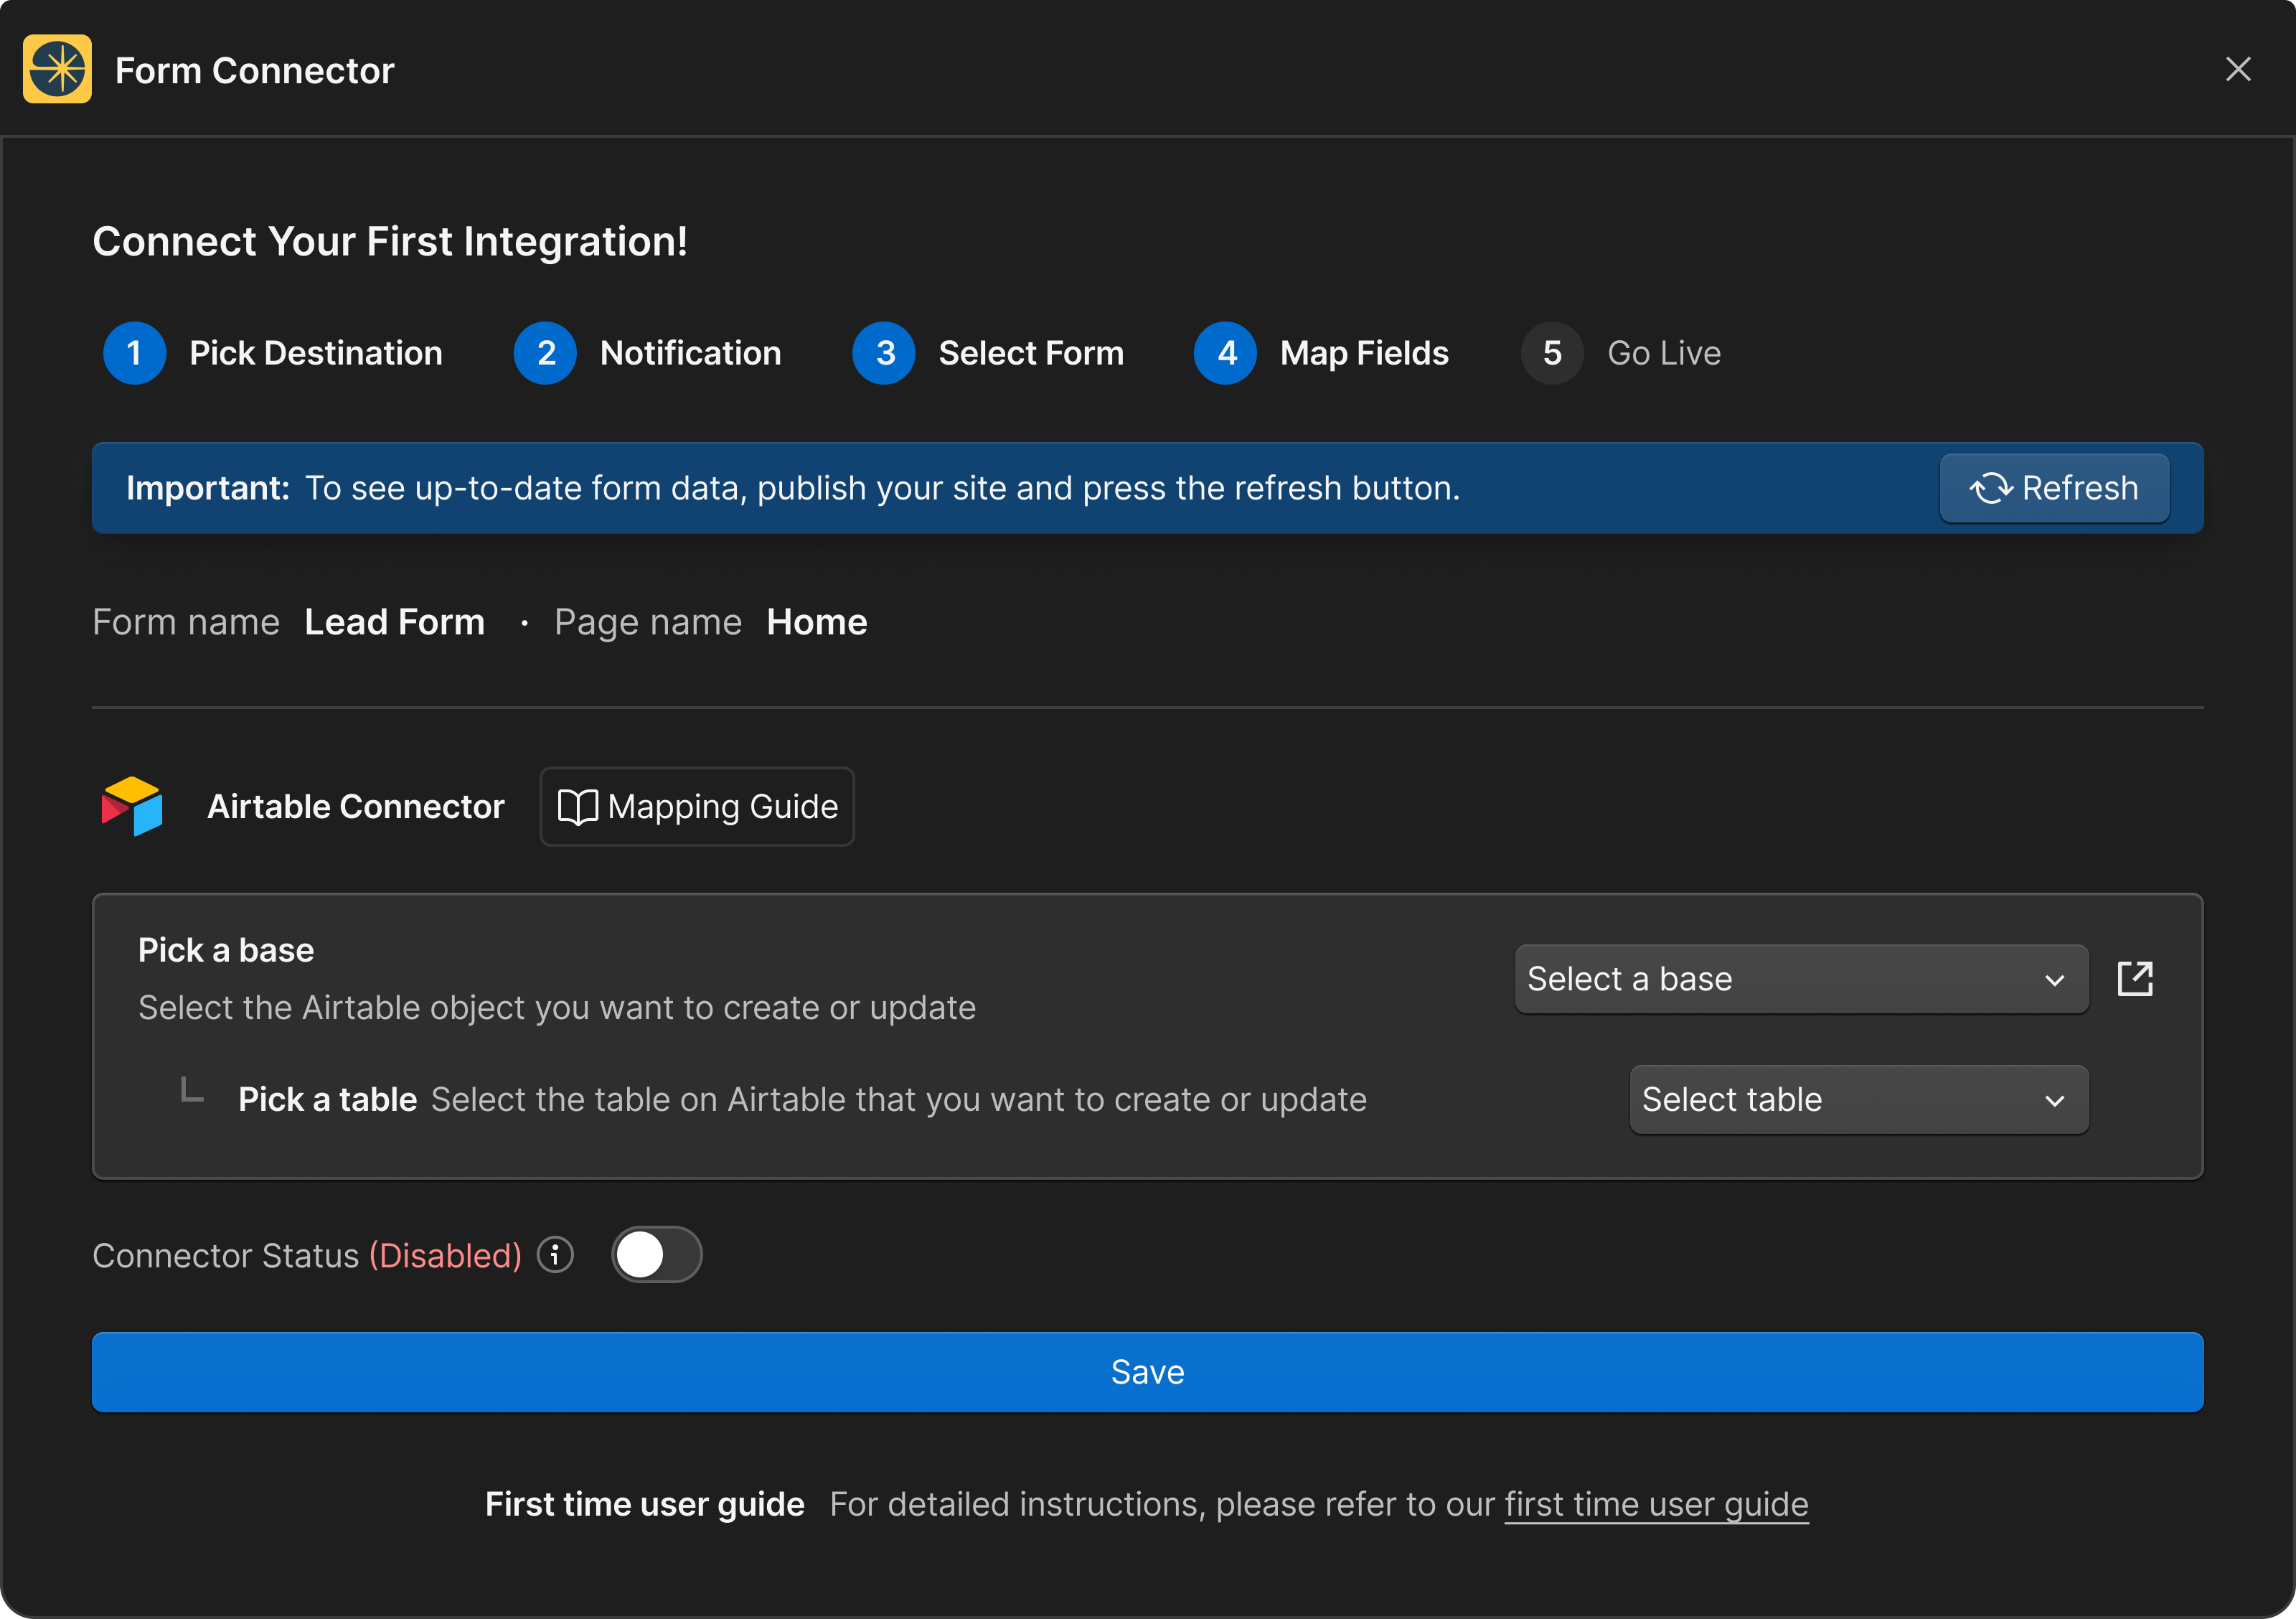Click the blue Save button
The height and width of the screenshot is (1619, 2296).
(x=1147, y=1371)
